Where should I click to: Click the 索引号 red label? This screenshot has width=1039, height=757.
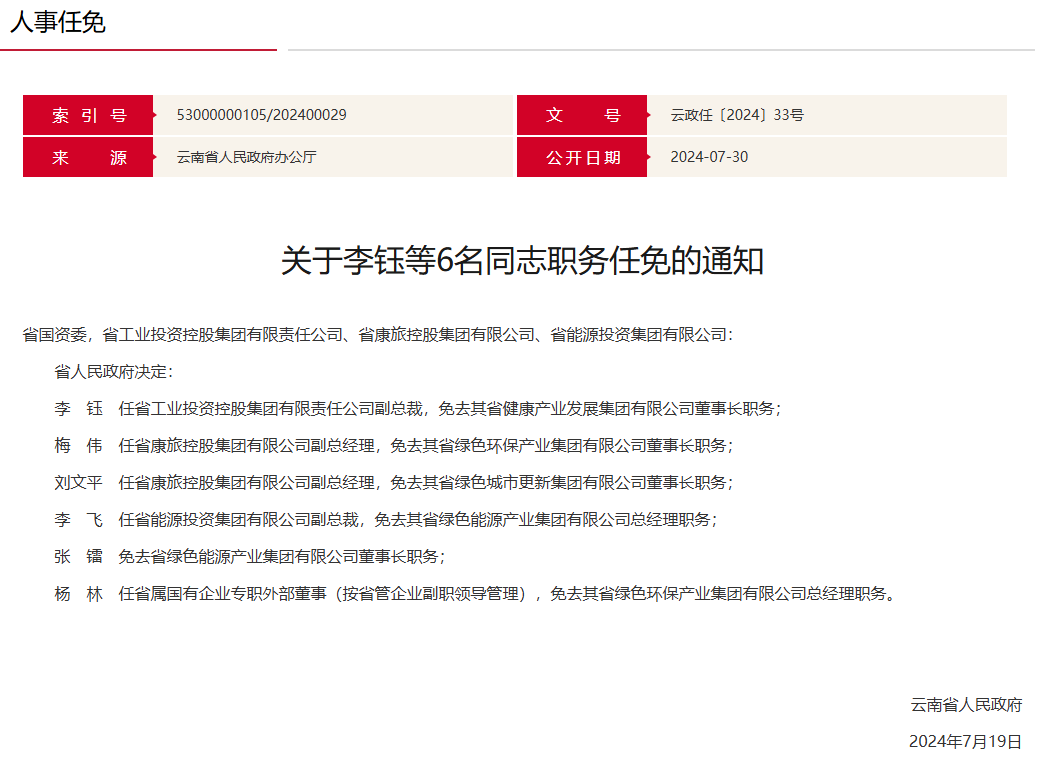pyautogui.click(x=89, y=115)
